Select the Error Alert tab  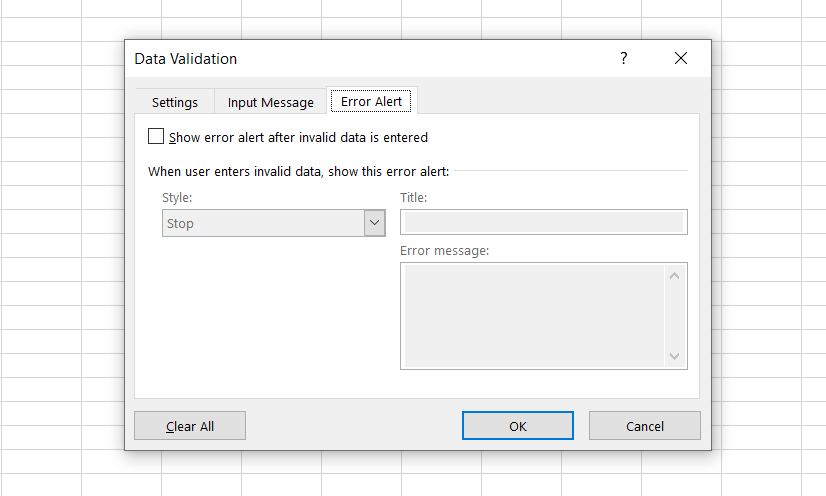click(372, 102)
